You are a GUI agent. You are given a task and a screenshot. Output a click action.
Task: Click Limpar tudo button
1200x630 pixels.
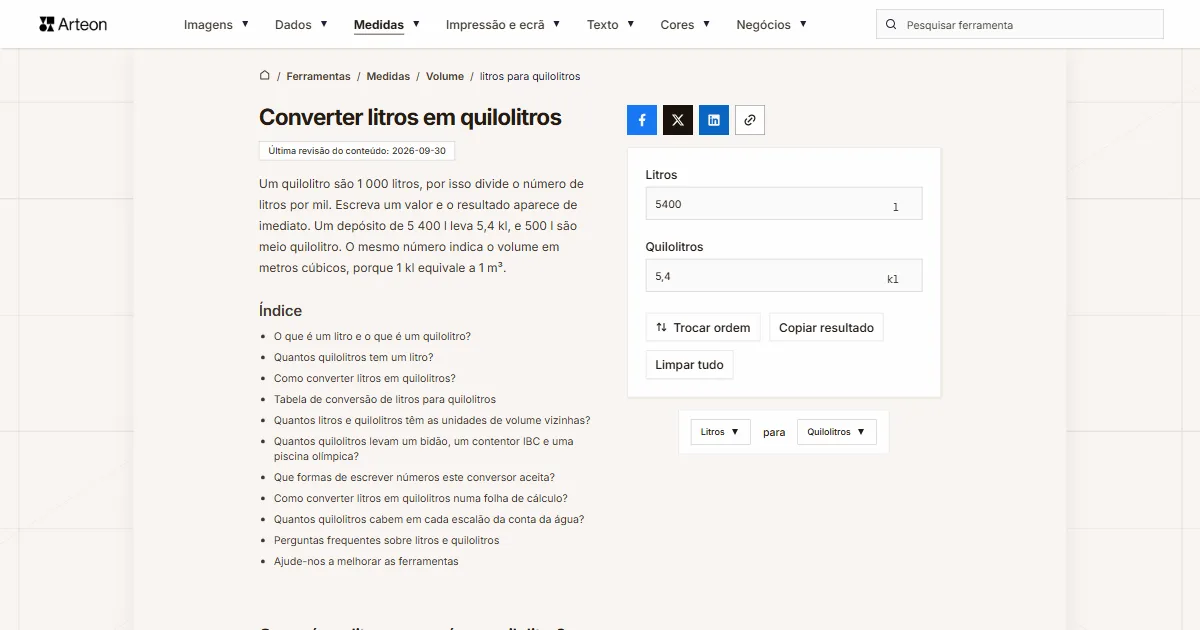tap(689, 365)
